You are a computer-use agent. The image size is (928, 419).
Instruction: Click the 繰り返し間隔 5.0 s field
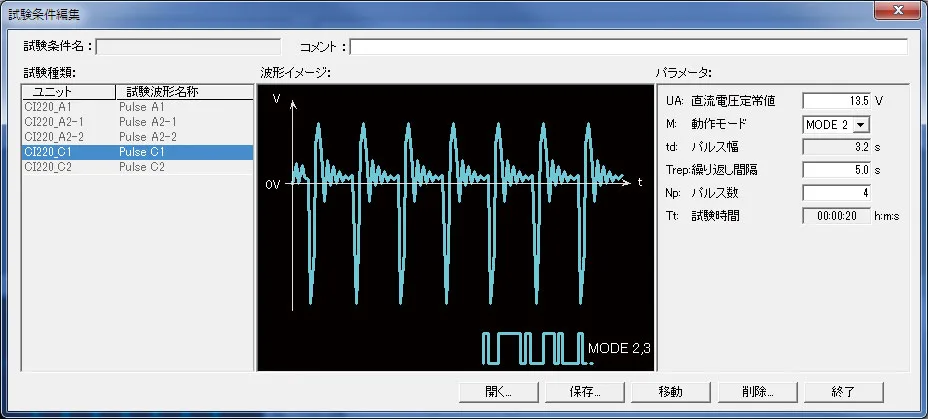click(x=837, y=169)
